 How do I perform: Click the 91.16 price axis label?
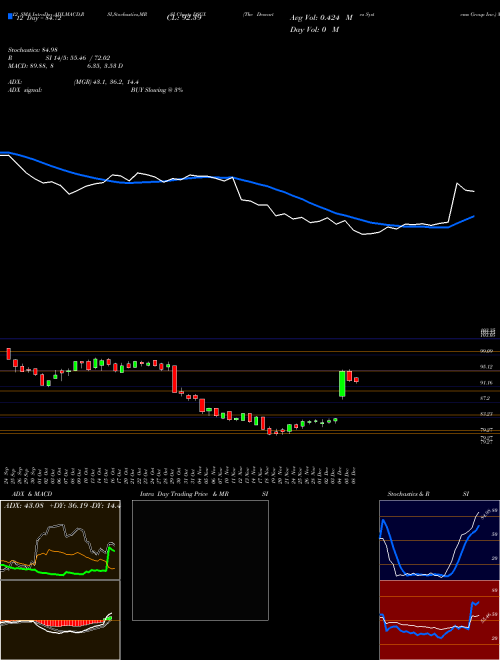(x=486, y=383)
